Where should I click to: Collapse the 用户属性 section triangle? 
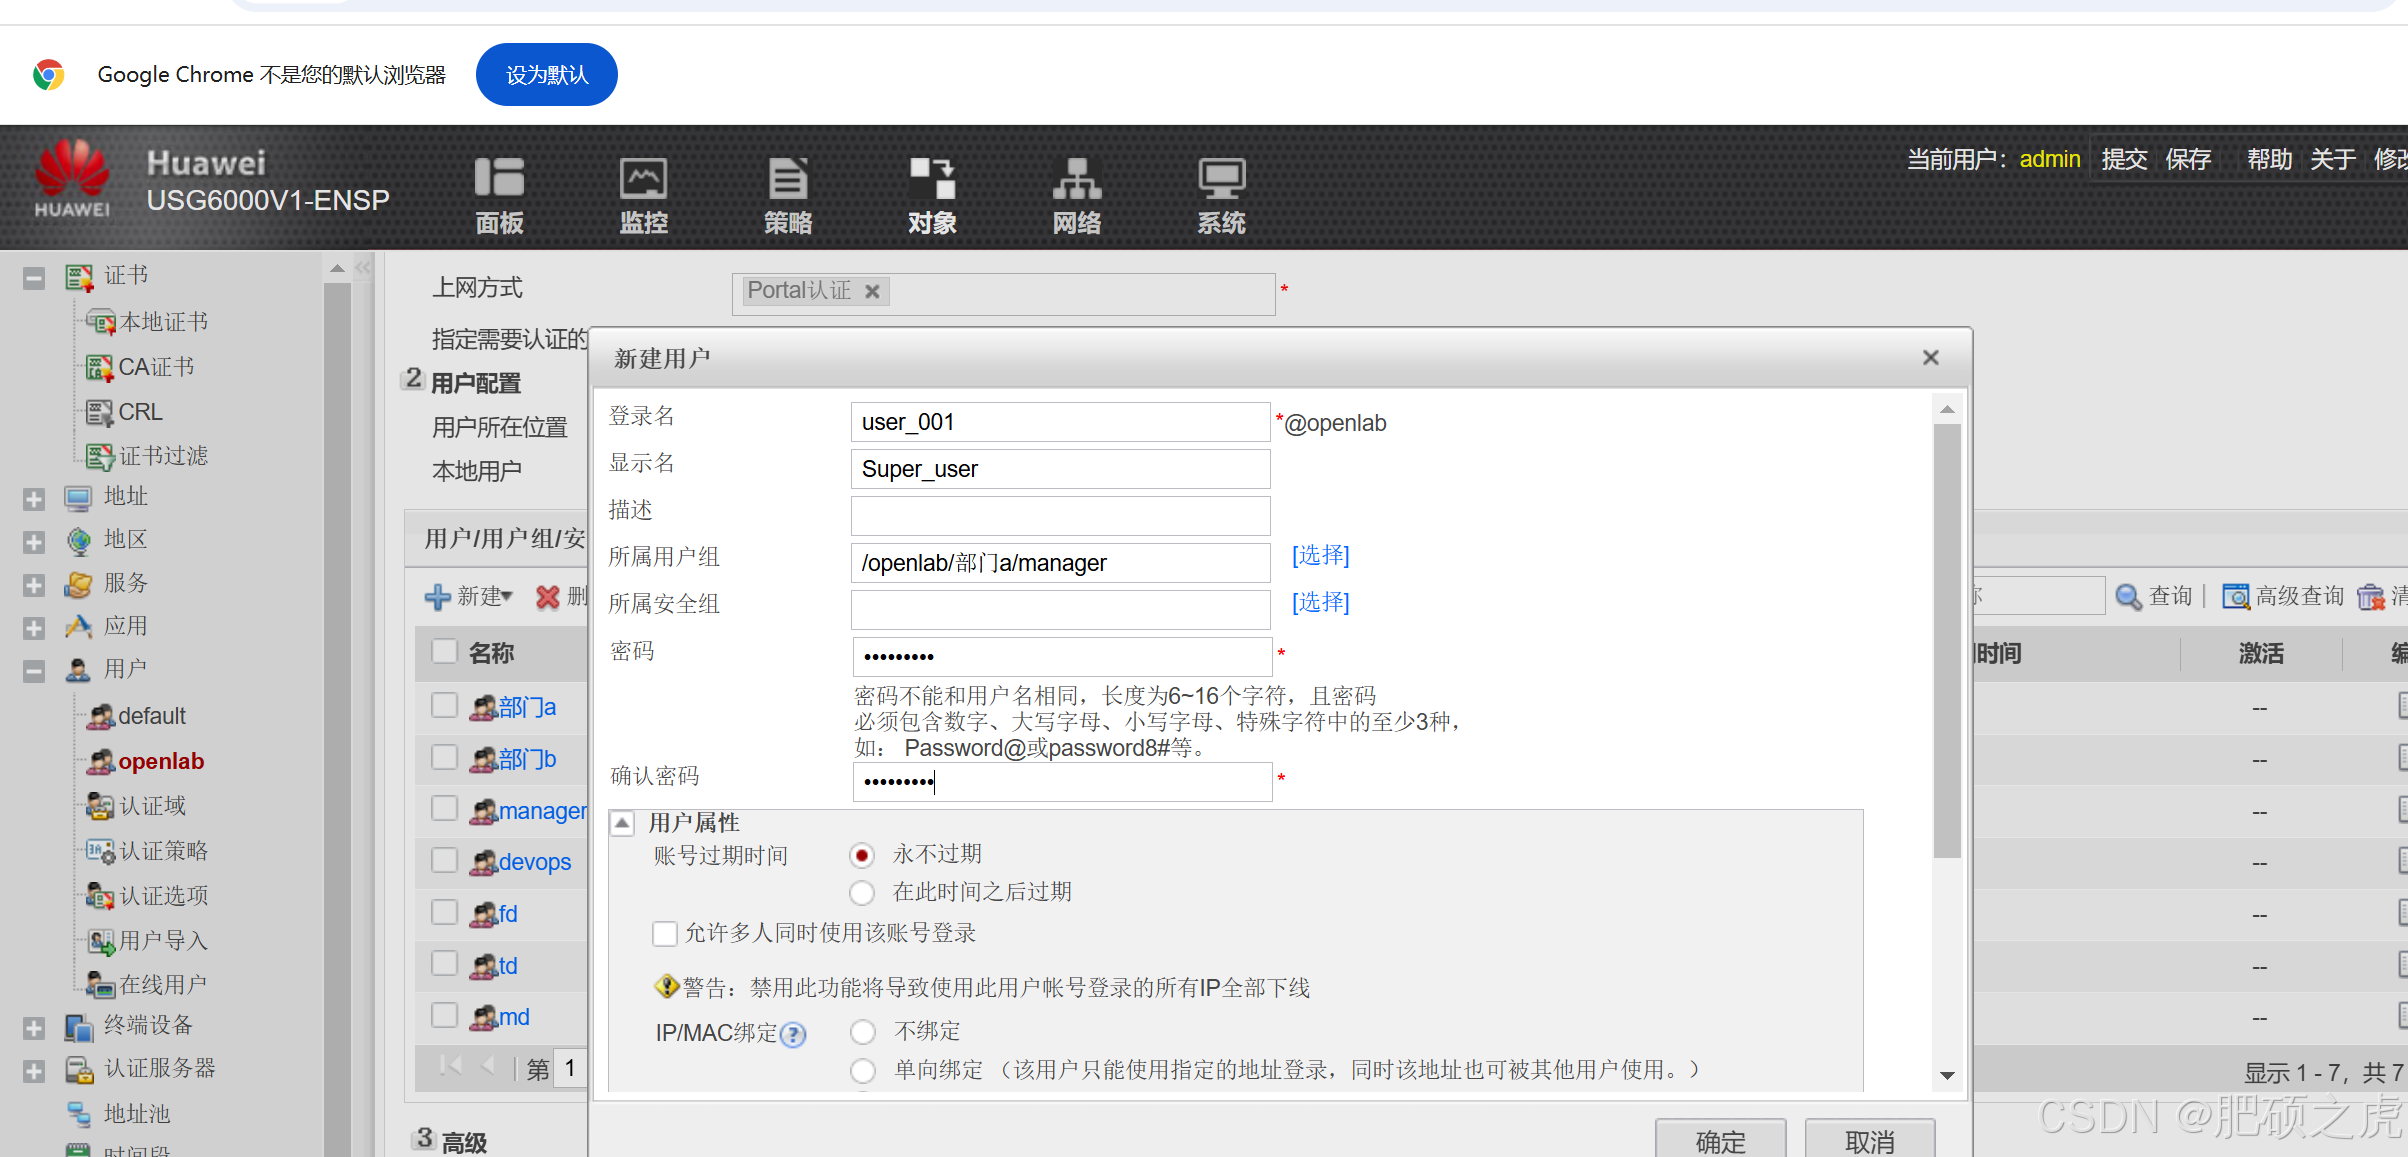(622, 823)
